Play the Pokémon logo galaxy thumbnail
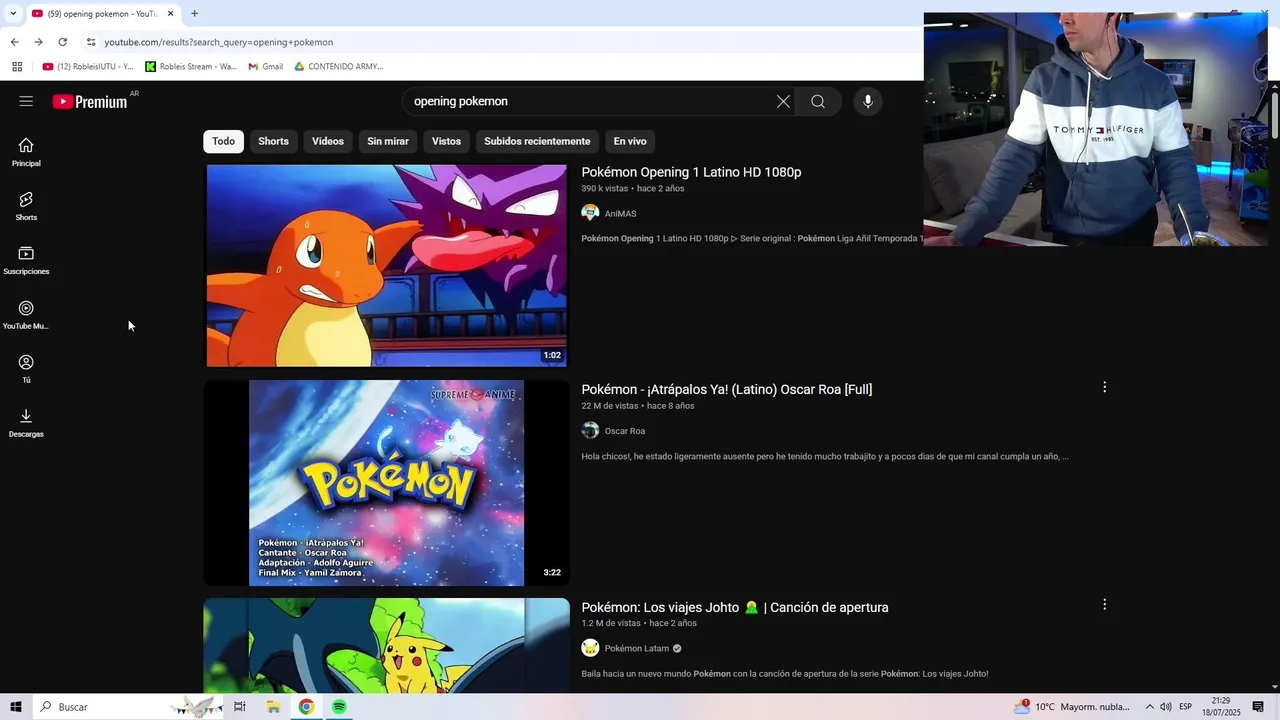The width and height of the screenshot is (1280, 720). point(386,483)
